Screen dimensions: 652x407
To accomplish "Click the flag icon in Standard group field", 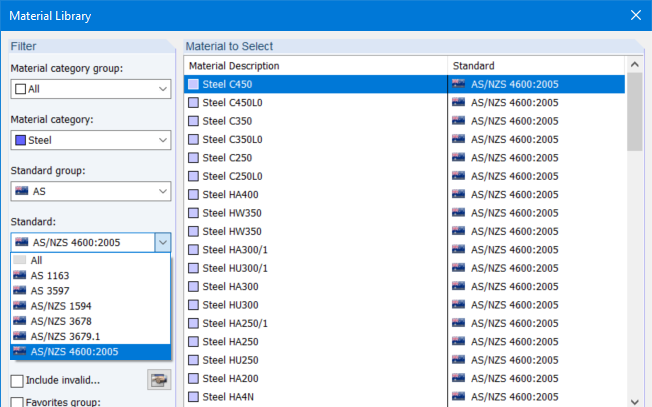I will point(22,191).
